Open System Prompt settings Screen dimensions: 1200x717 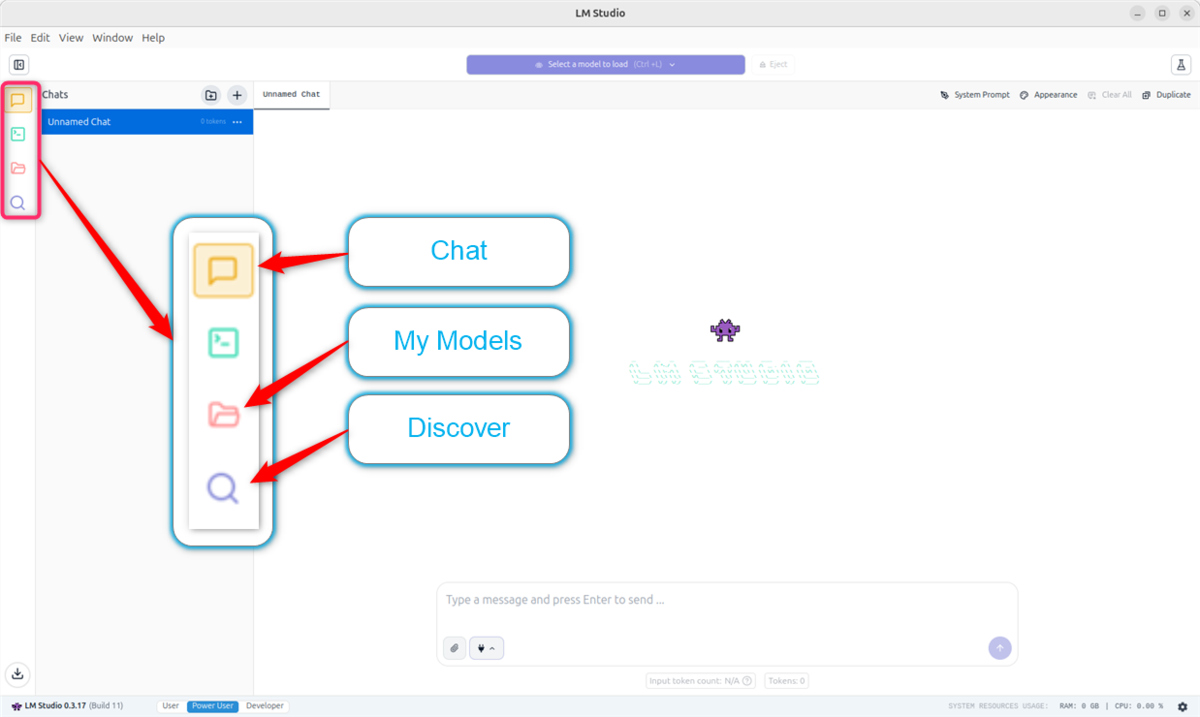tap(975, 95)
